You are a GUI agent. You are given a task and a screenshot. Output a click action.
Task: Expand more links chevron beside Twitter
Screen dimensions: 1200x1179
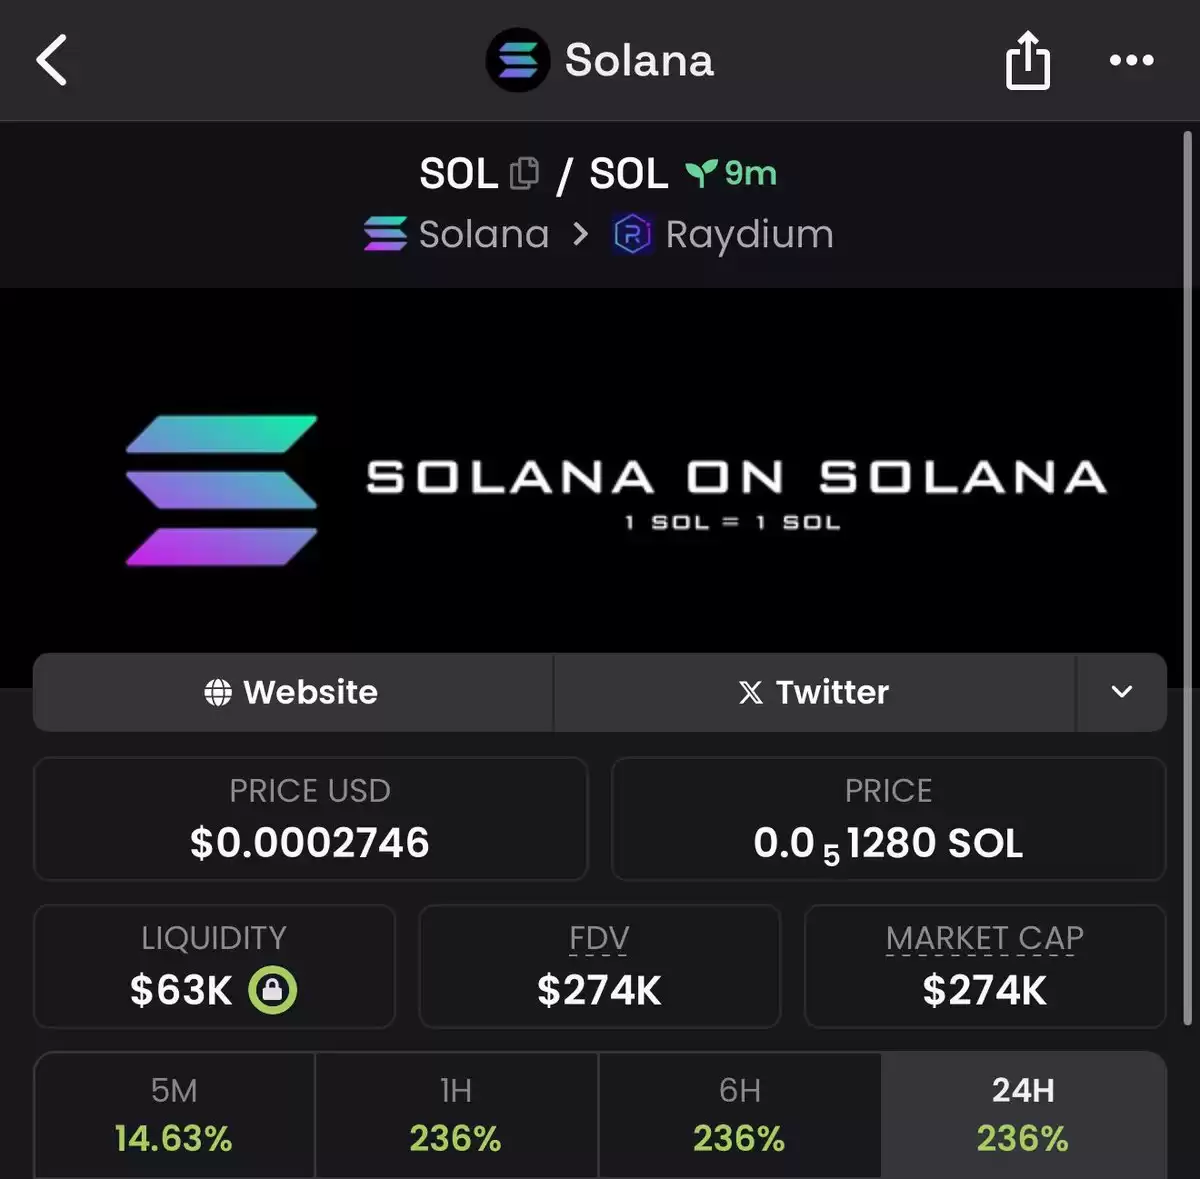(1121, 692)
